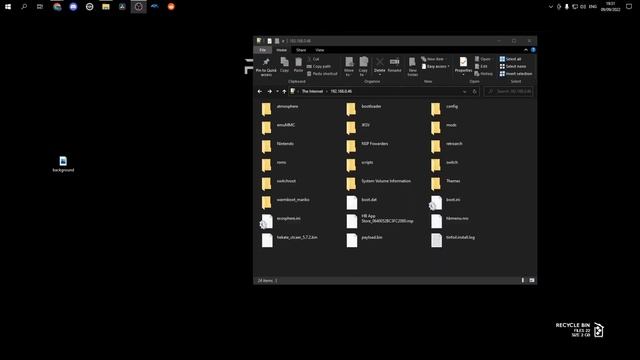Click Copy path in the ribbon
This screenshot has height=360, width=640.
pos(319,67)
